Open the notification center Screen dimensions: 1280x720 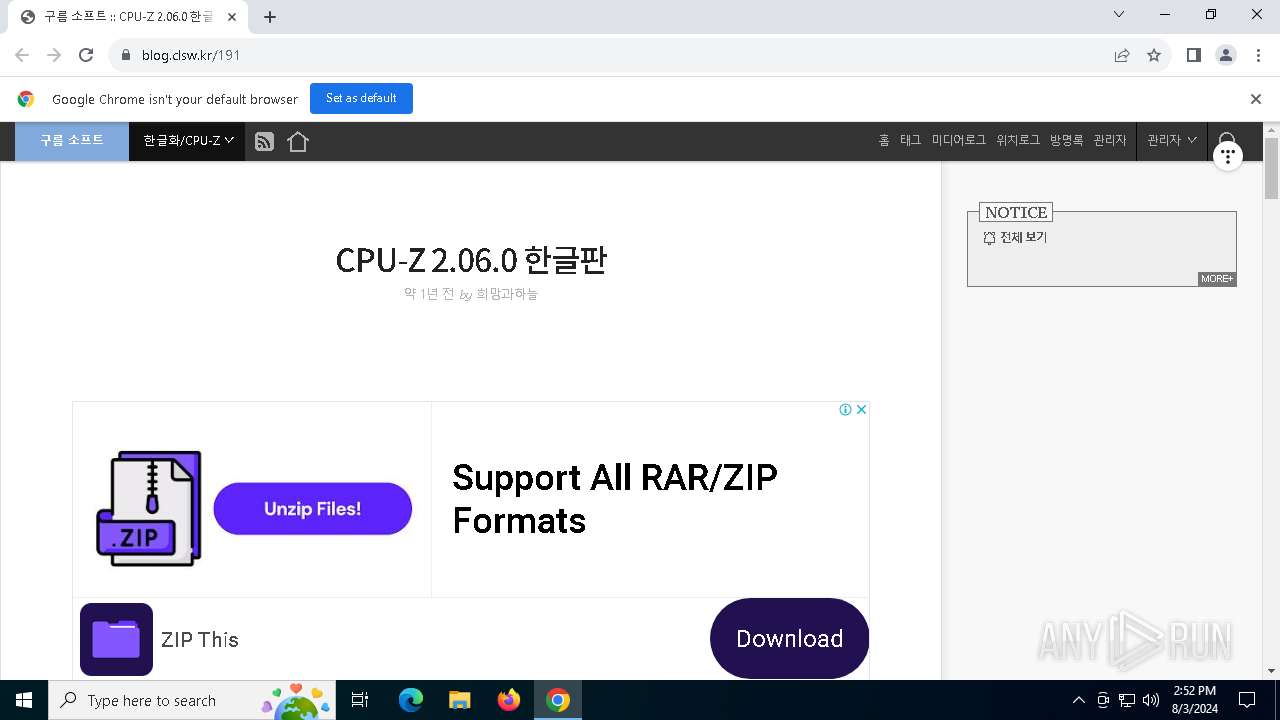pyautogui.click(x=1247, y=700)
